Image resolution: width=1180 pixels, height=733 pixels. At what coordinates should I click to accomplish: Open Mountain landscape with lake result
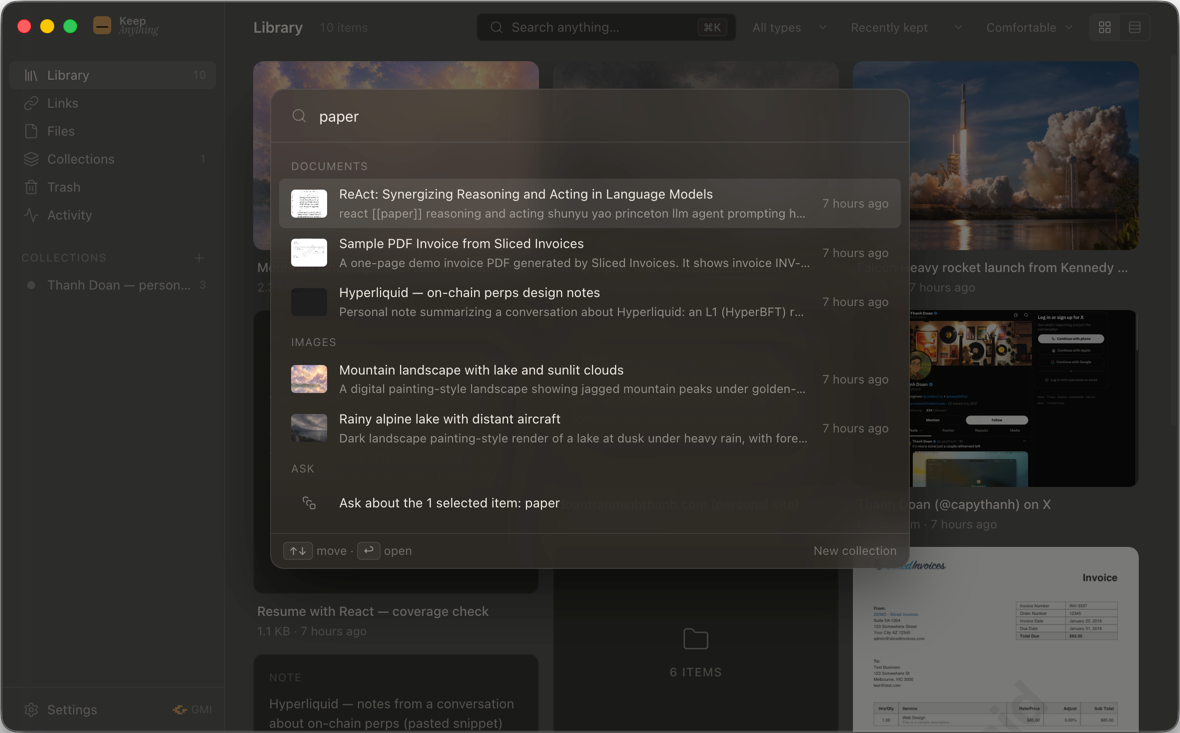(589, 379)
